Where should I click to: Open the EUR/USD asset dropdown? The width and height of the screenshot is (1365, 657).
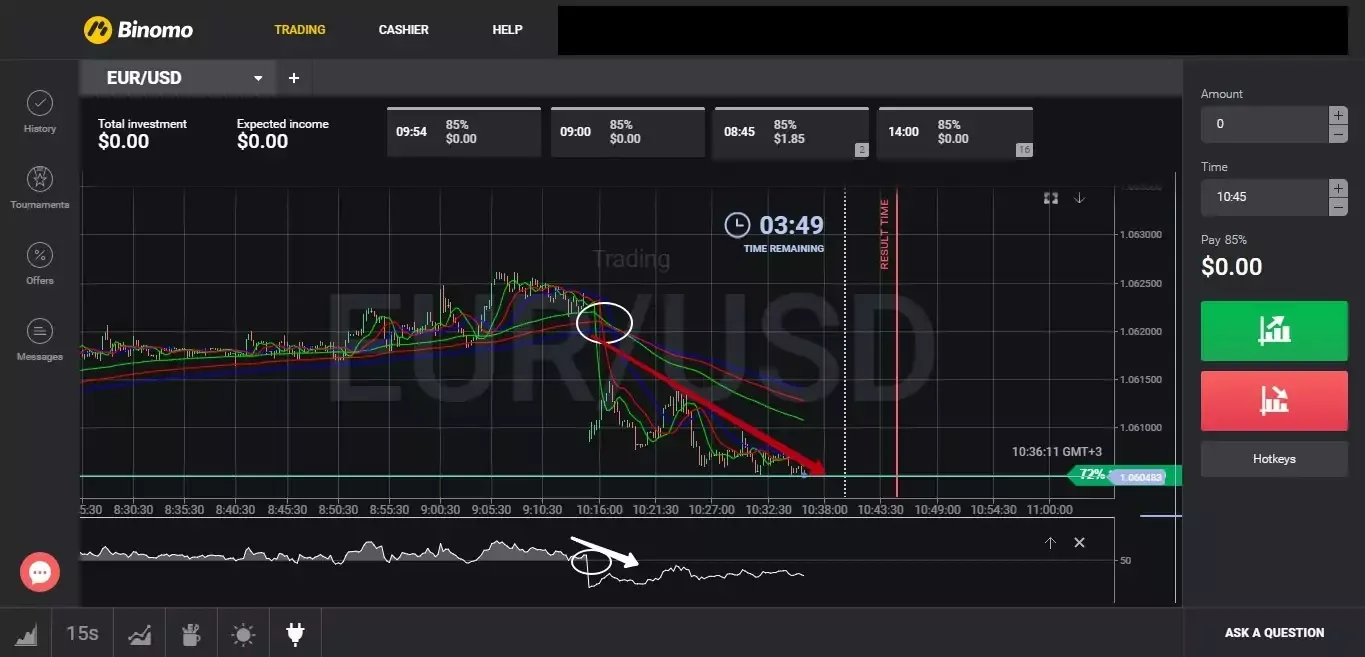click(178, 78)
